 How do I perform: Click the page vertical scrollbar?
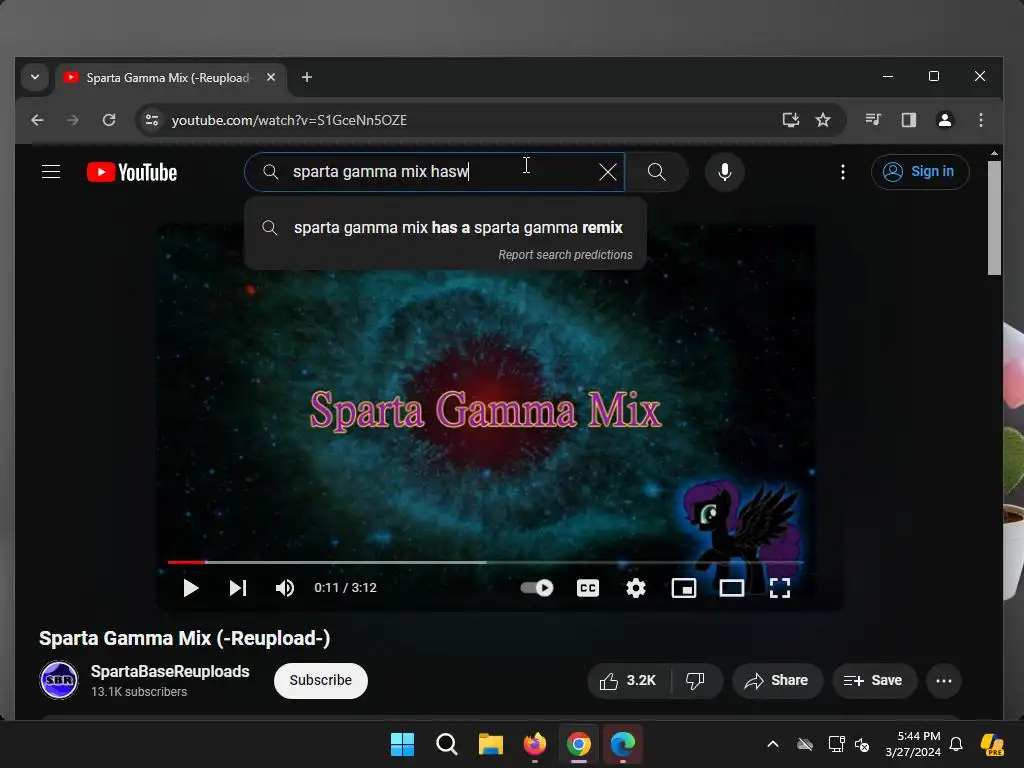click(x=994, y=219)
